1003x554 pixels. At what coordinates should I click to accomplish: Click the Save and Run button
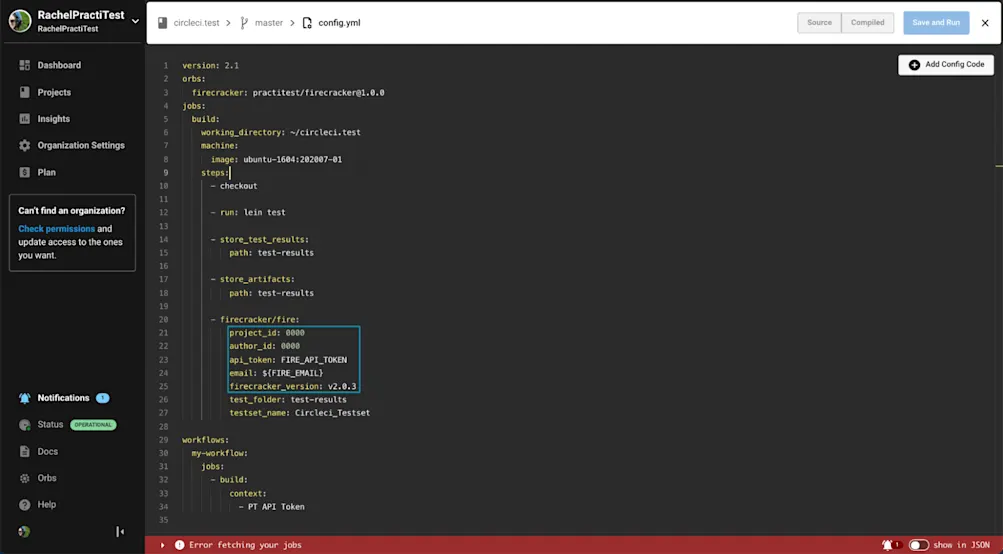pos(936,22)
